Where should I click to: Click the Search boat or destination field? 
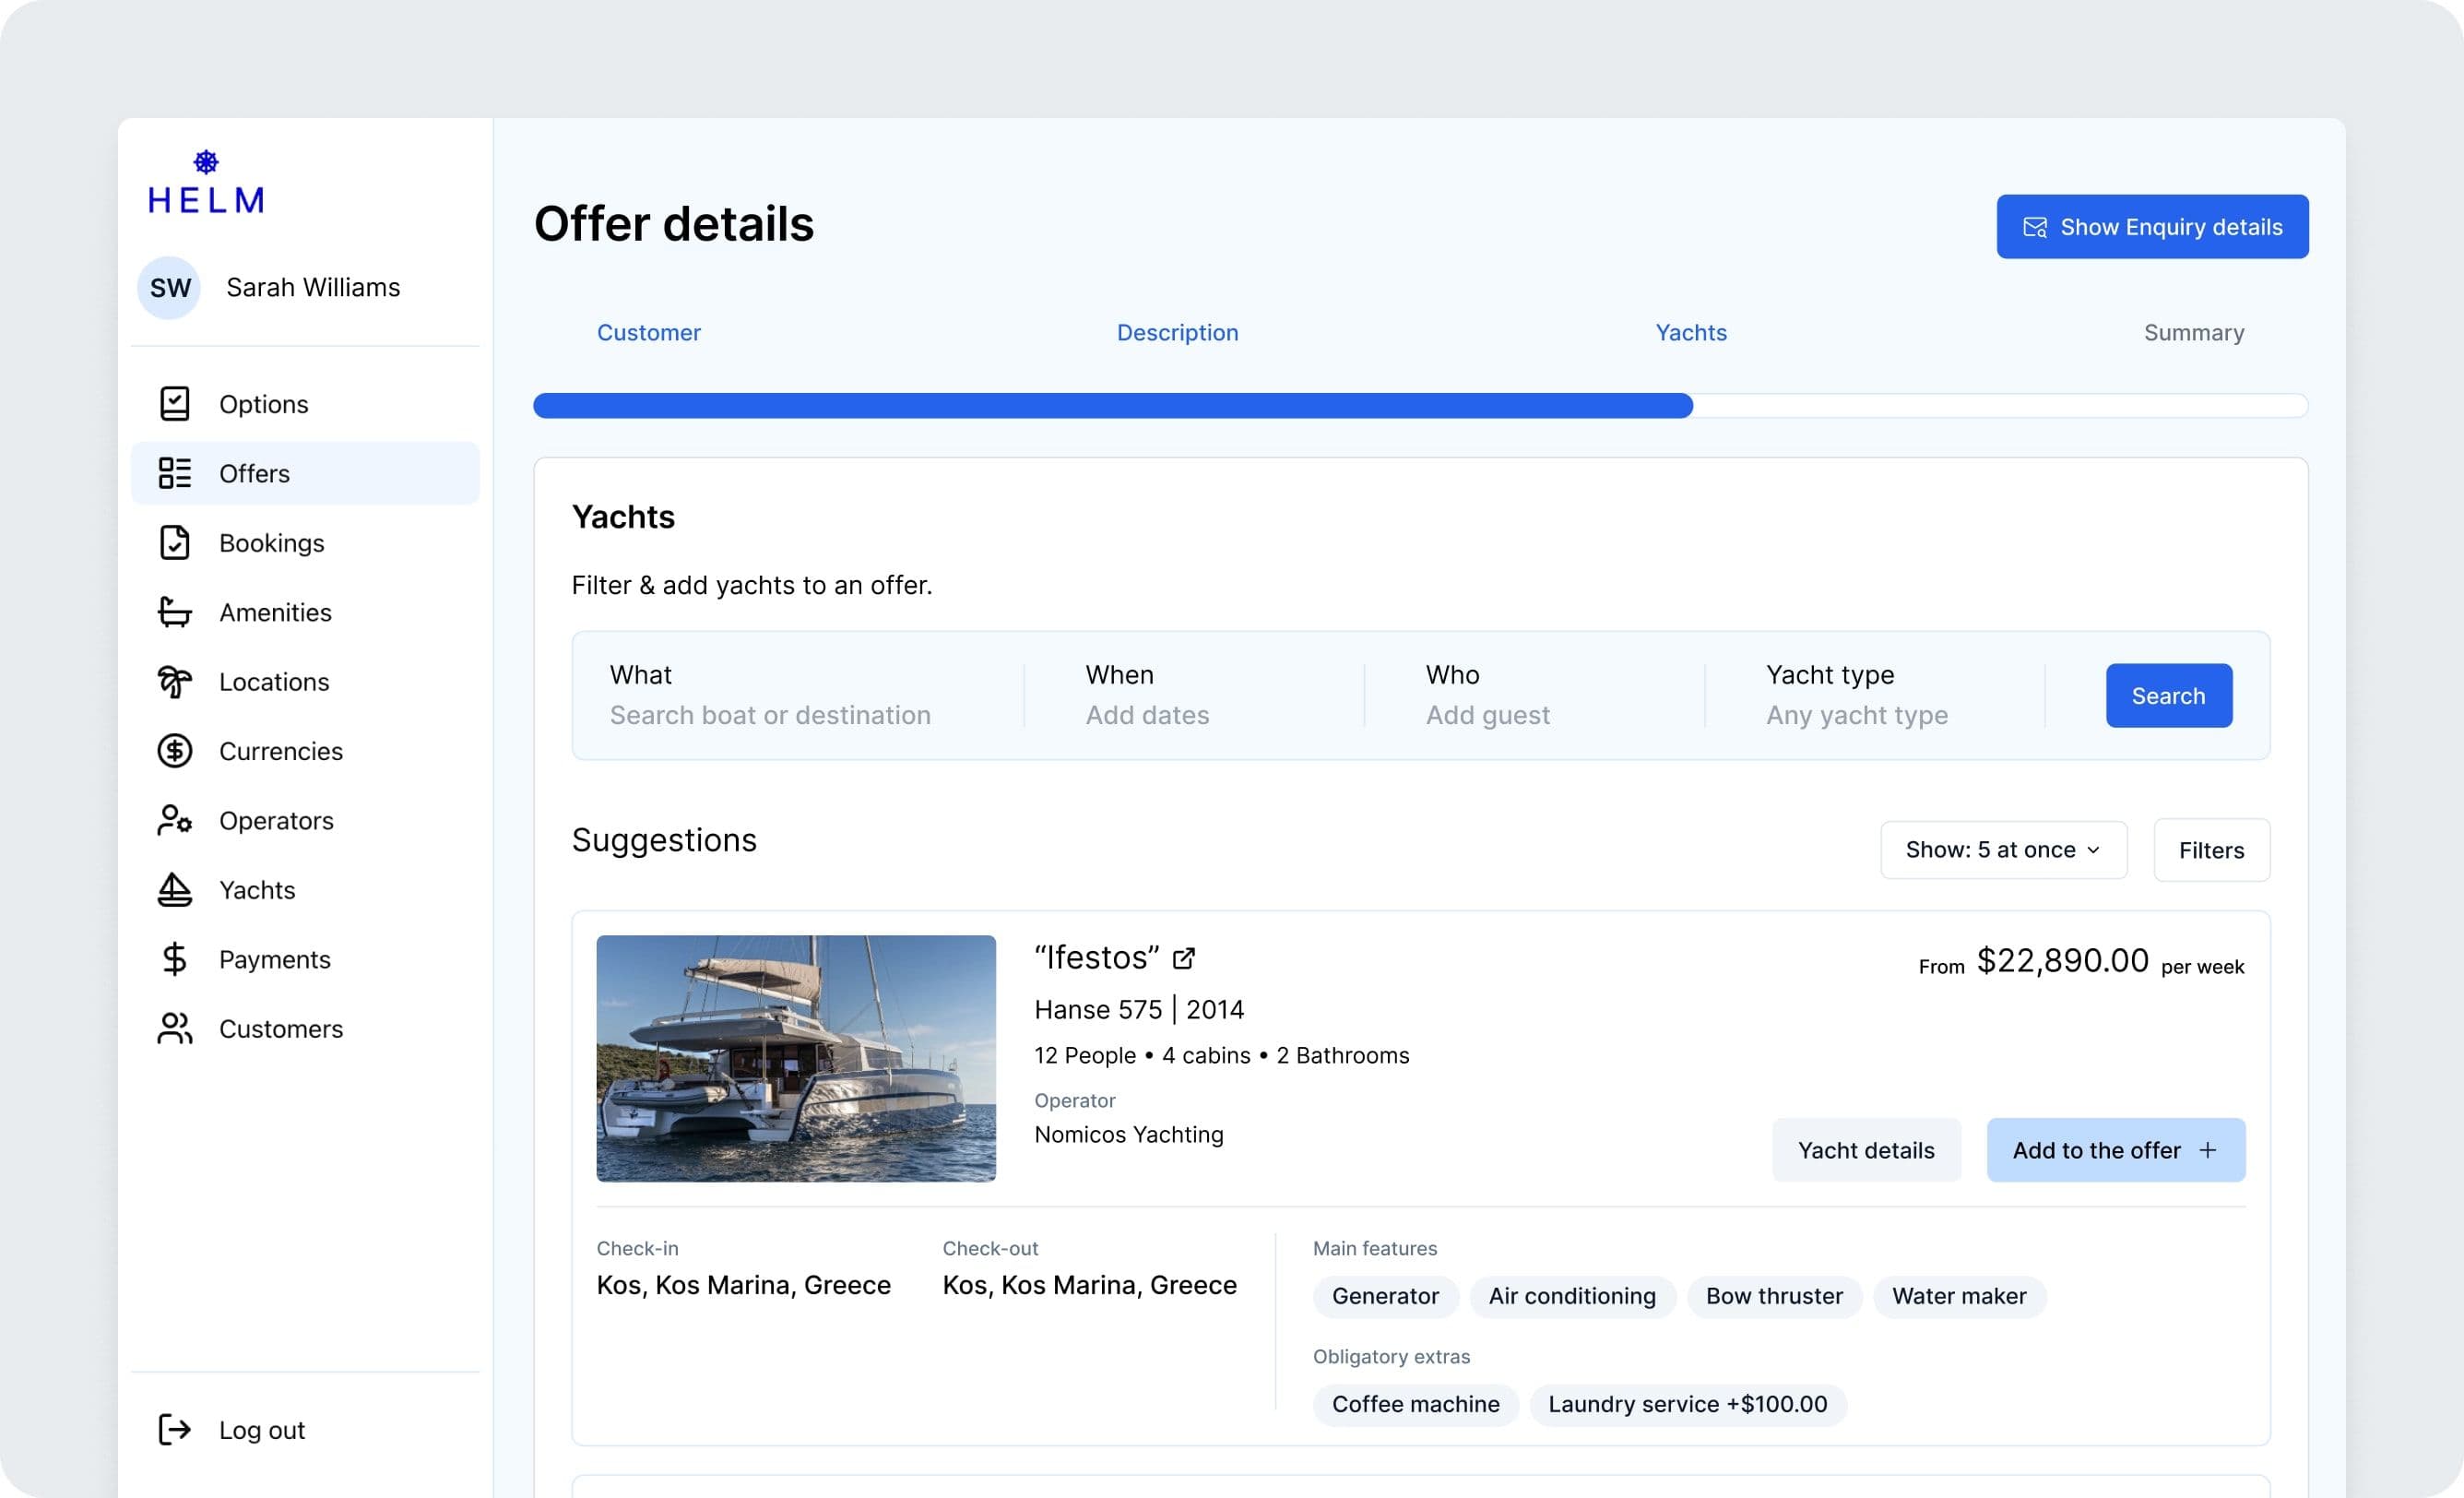coord(770,715)
